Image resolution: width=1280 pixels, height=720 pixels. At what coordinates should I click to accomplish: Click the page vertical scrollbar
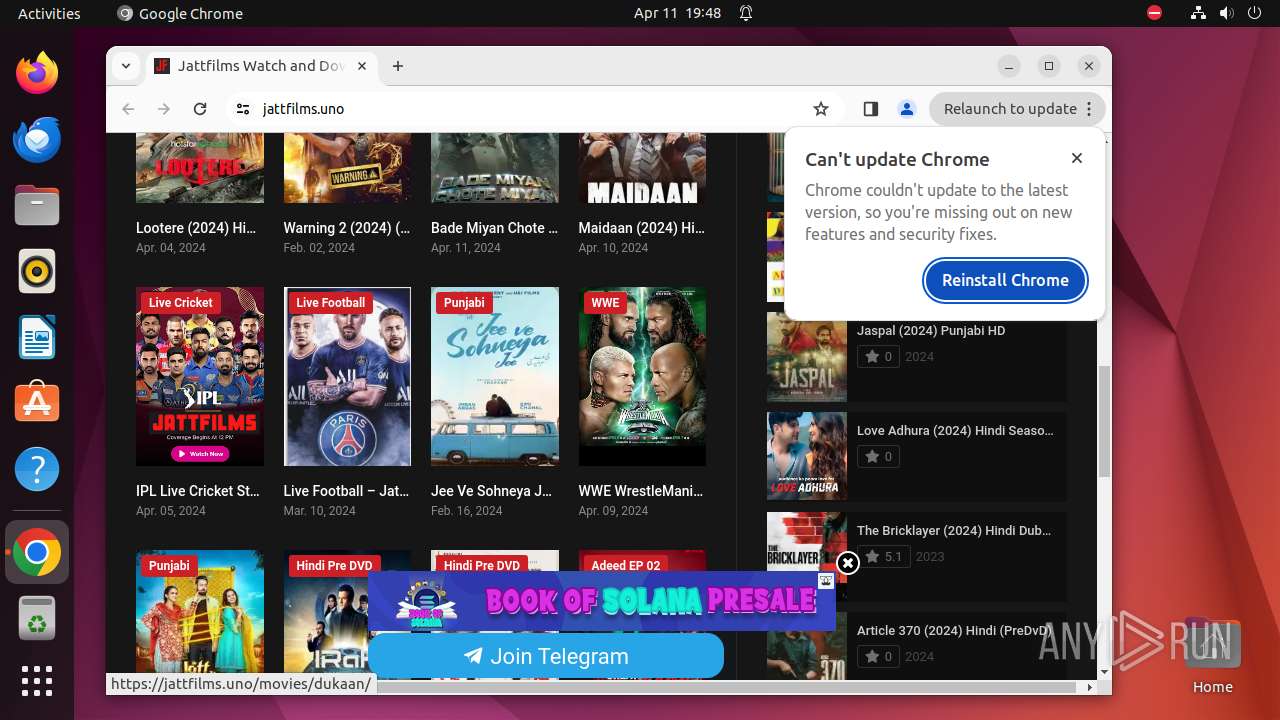click(1104, 420)
